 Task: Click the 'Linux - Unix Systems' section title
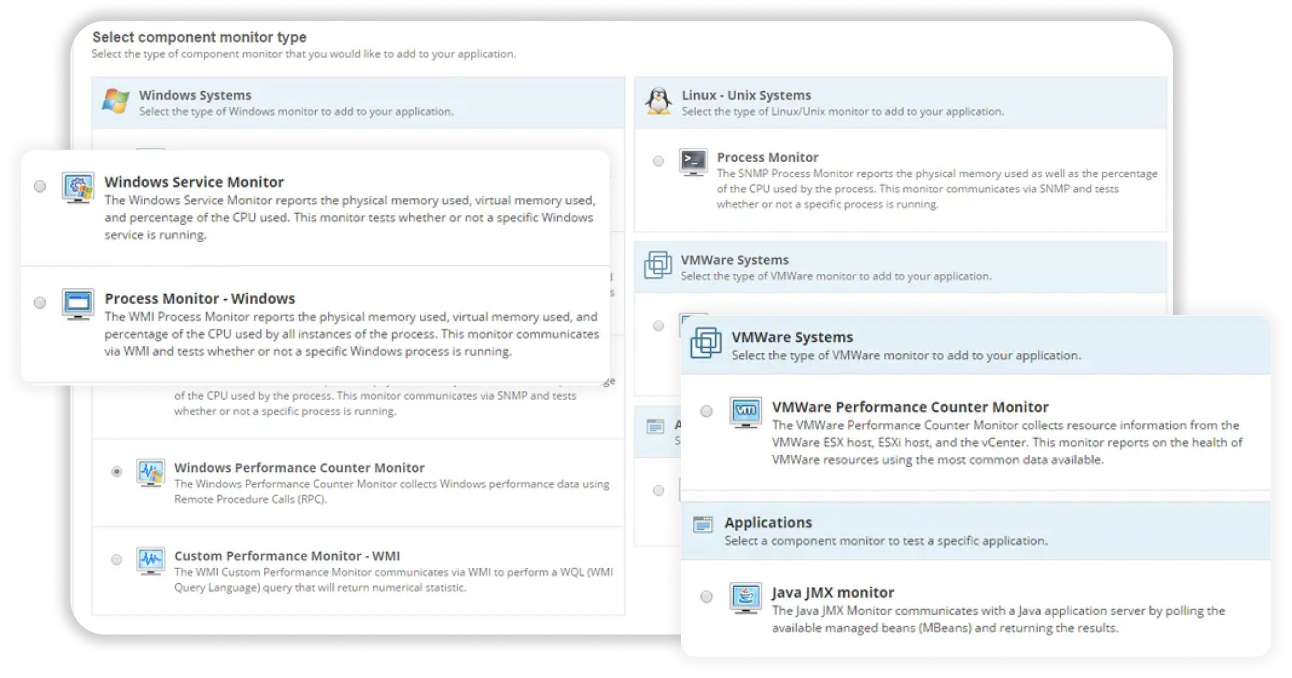(x=746, y=95)
